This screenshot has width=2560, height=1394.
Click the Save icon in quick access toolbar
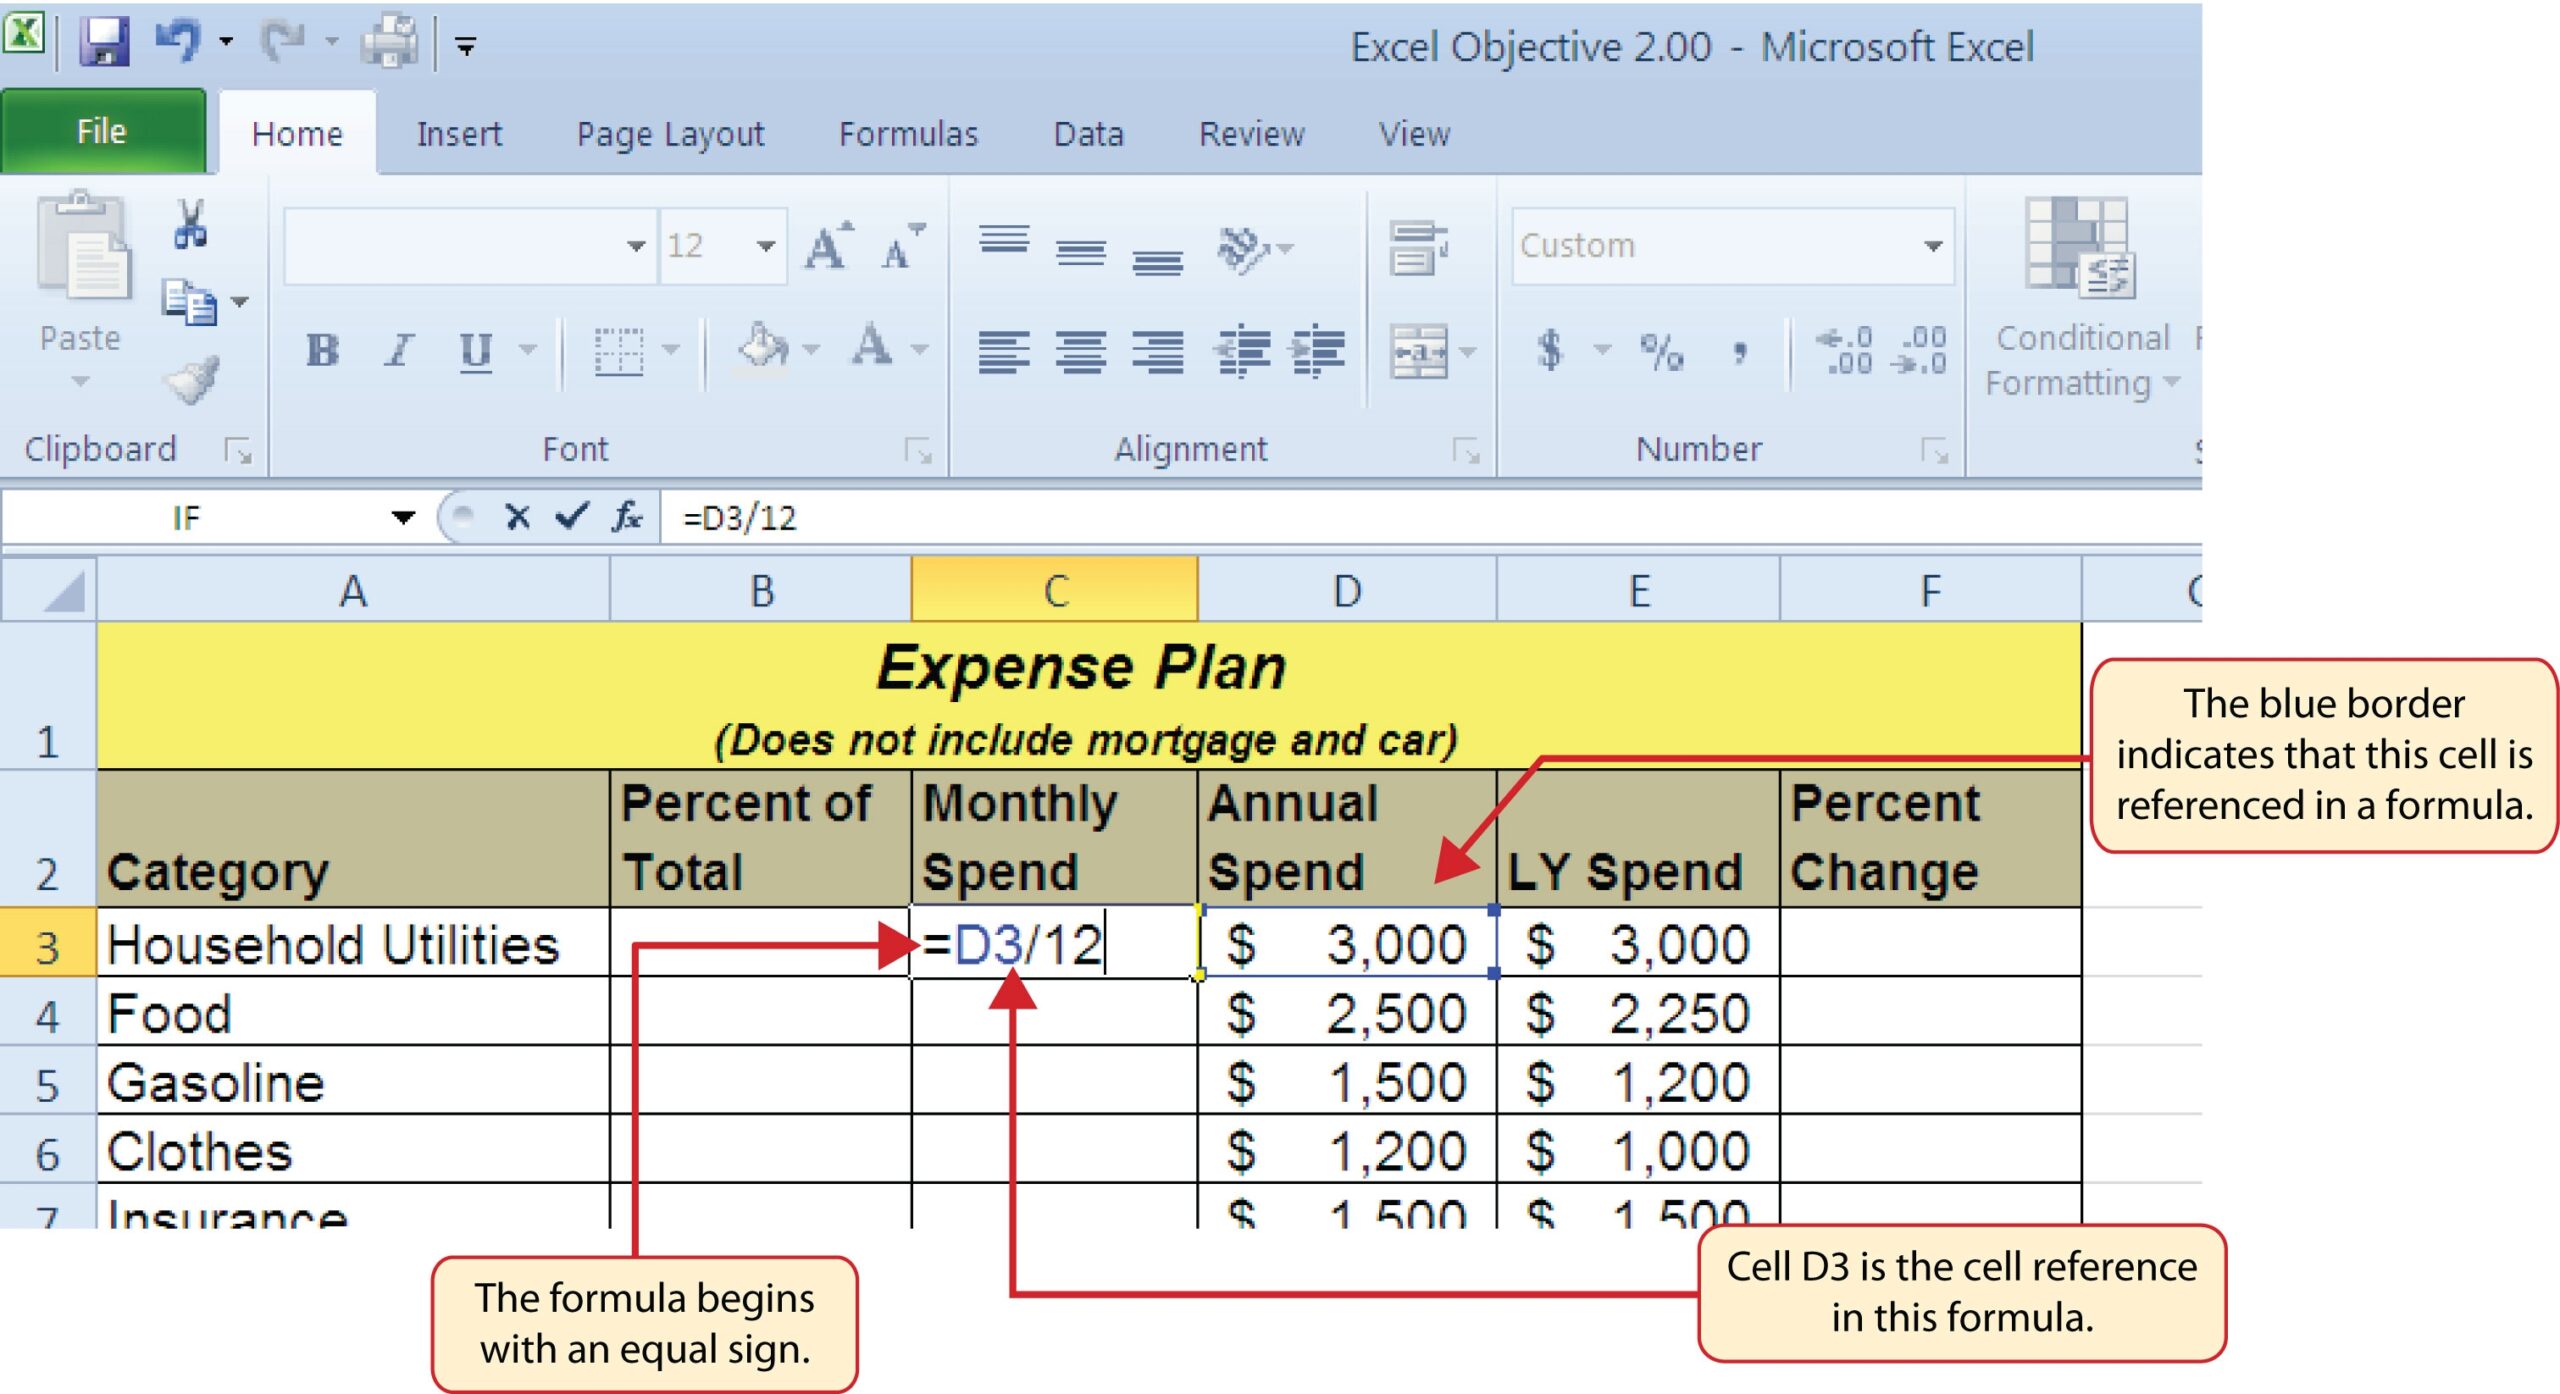point(103,43)
